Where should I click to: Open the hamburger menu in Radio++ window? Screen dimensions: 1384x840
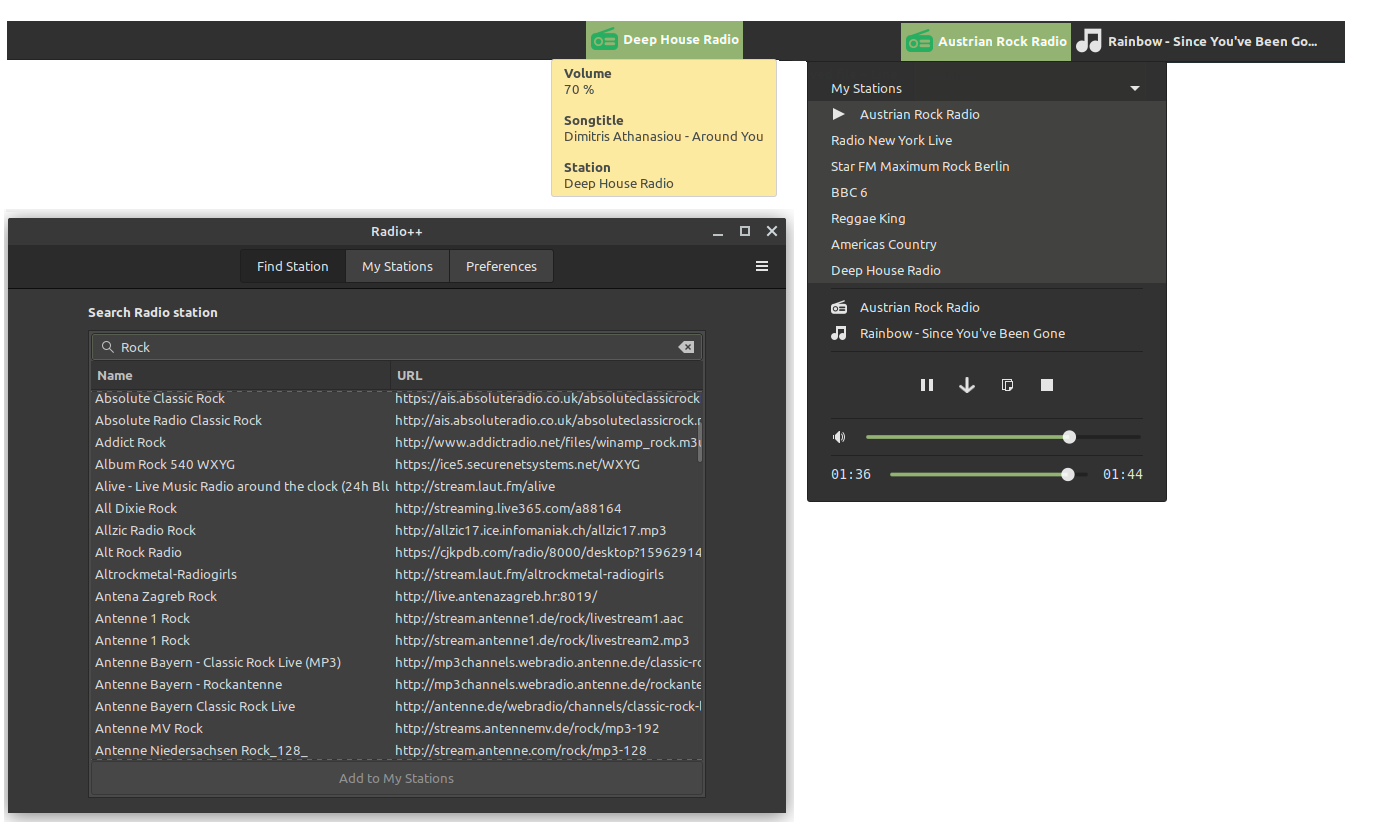762,266
